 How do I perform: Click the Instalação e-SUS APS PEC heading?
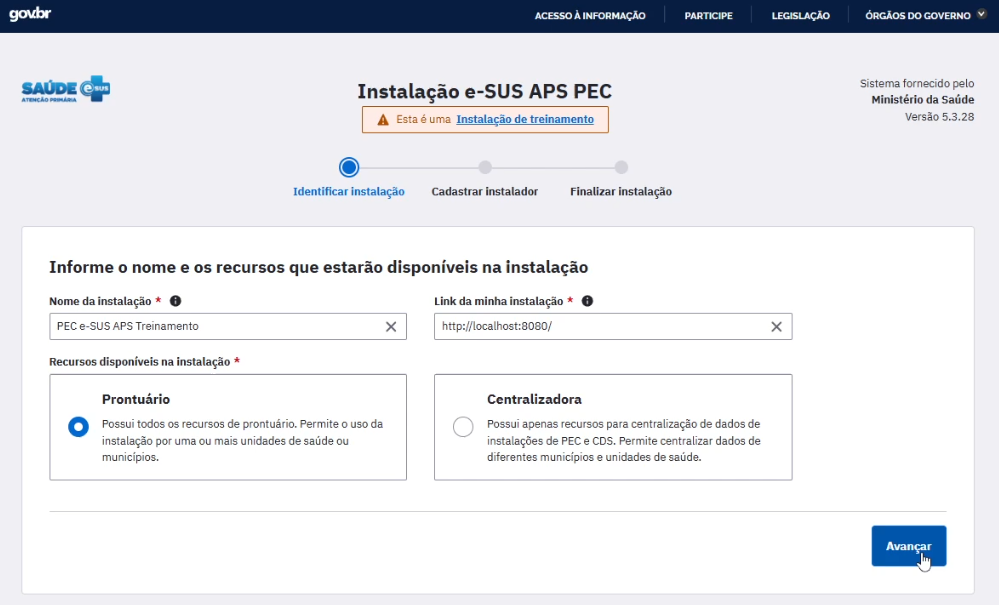(x=484, y=91)
